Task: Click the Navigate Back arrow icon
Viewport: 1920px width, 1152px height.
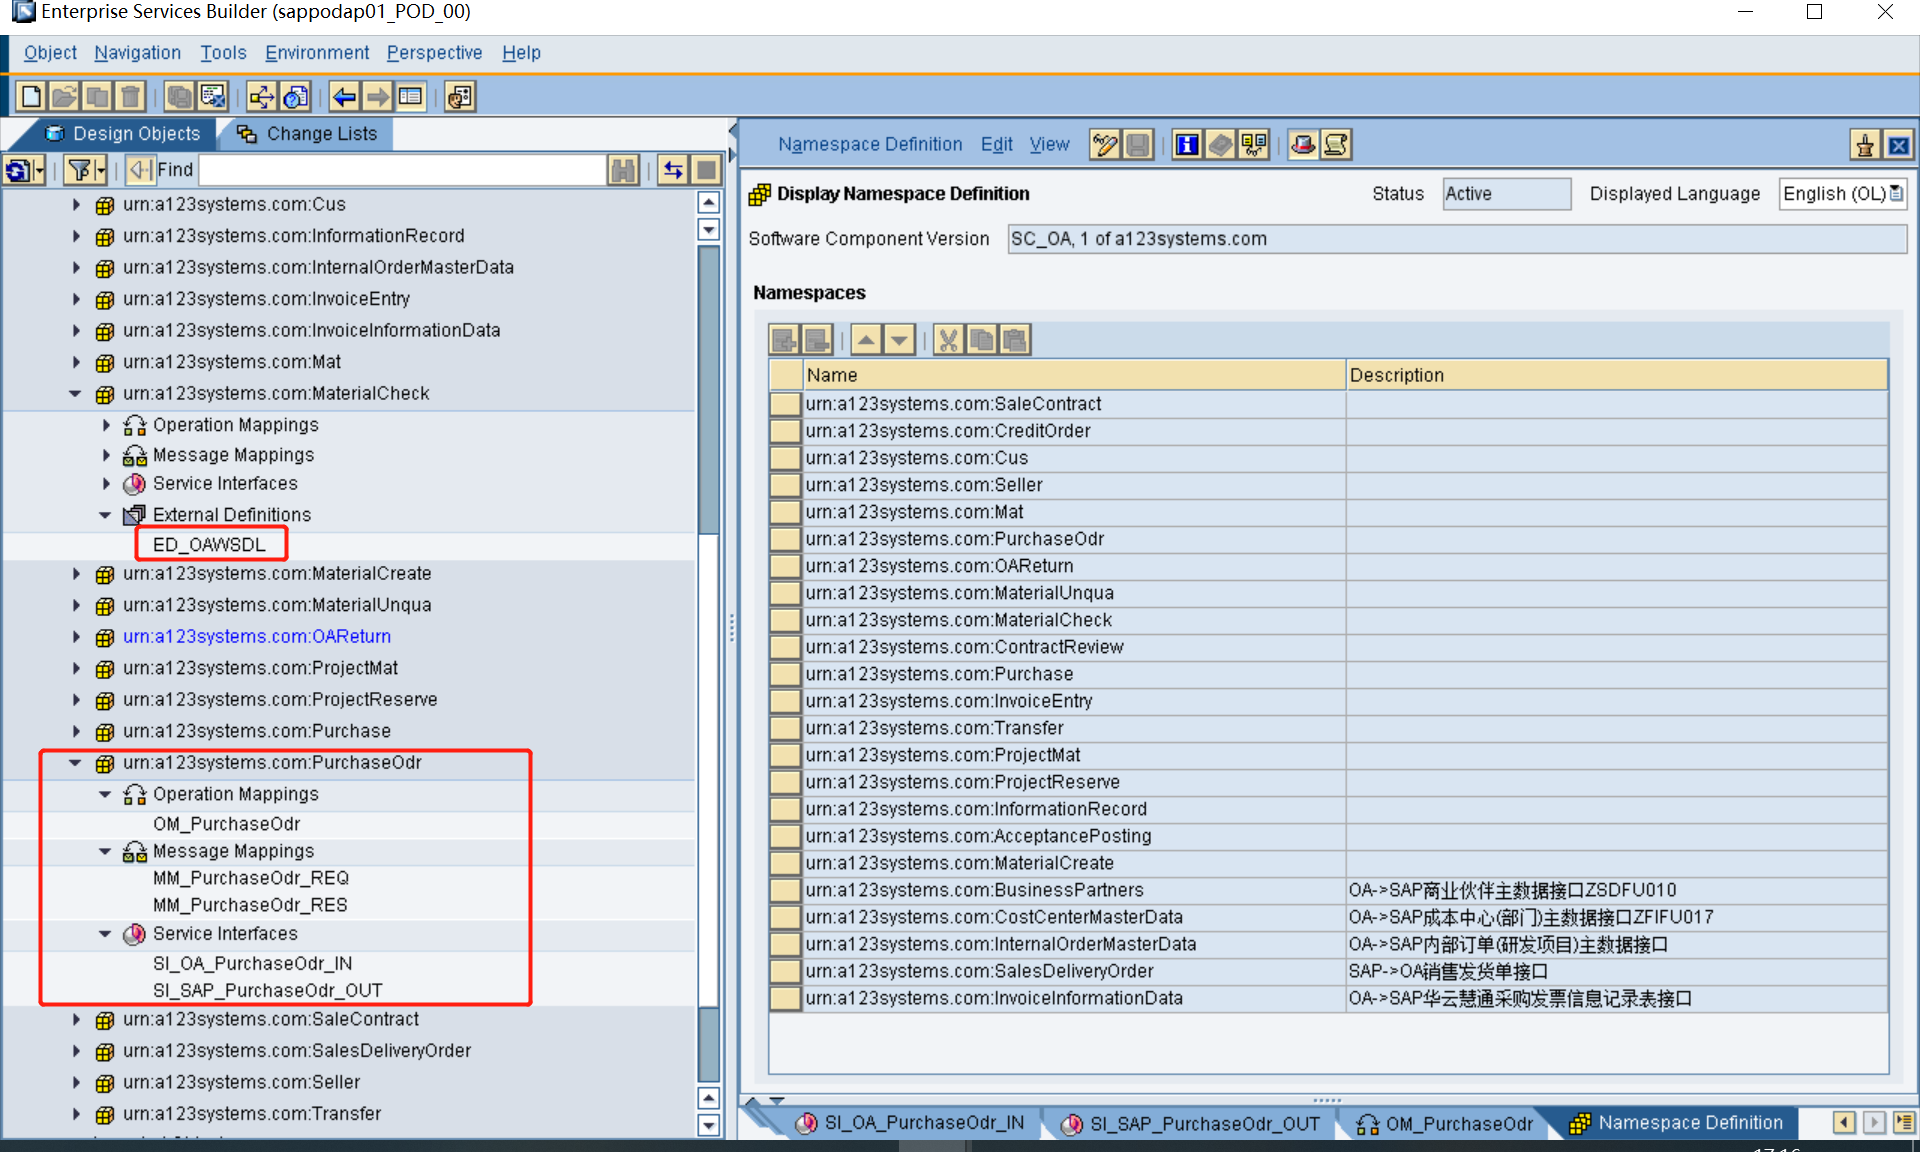Action: [344, 95]
